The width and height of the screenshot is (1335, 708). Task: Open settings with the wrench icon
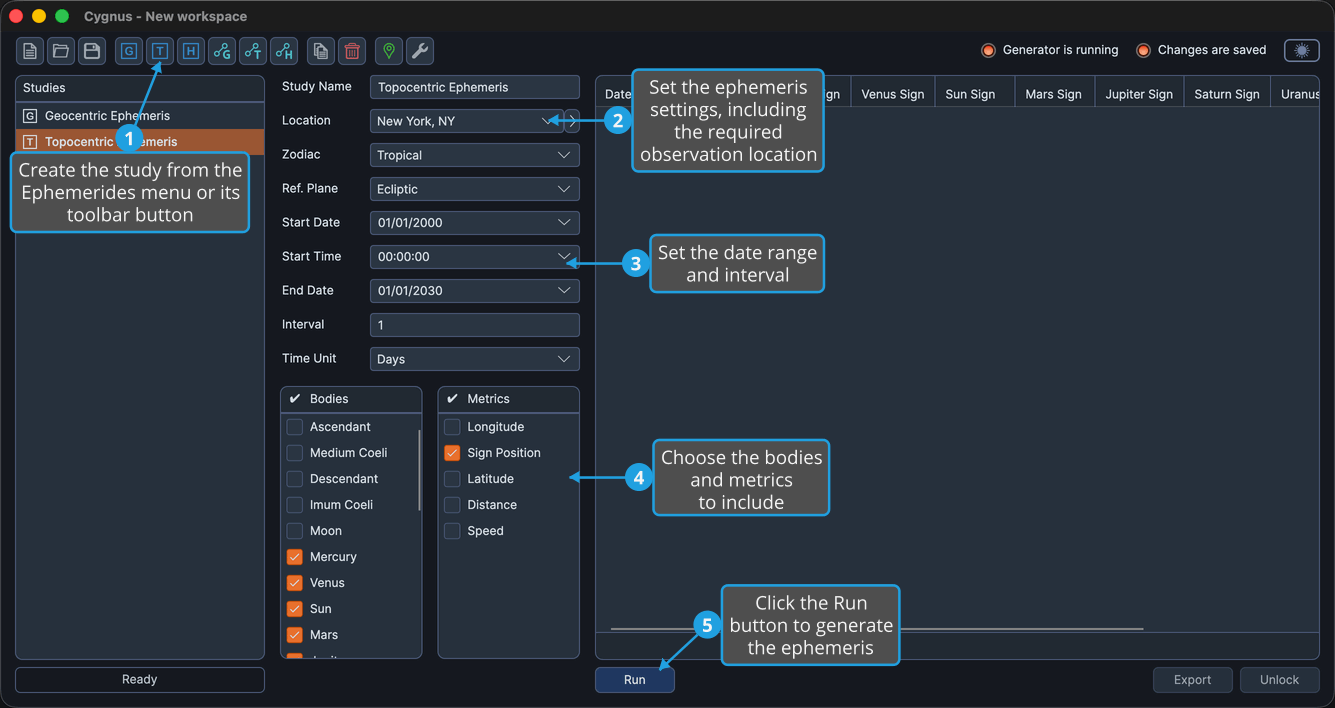(x=420, y=51)
